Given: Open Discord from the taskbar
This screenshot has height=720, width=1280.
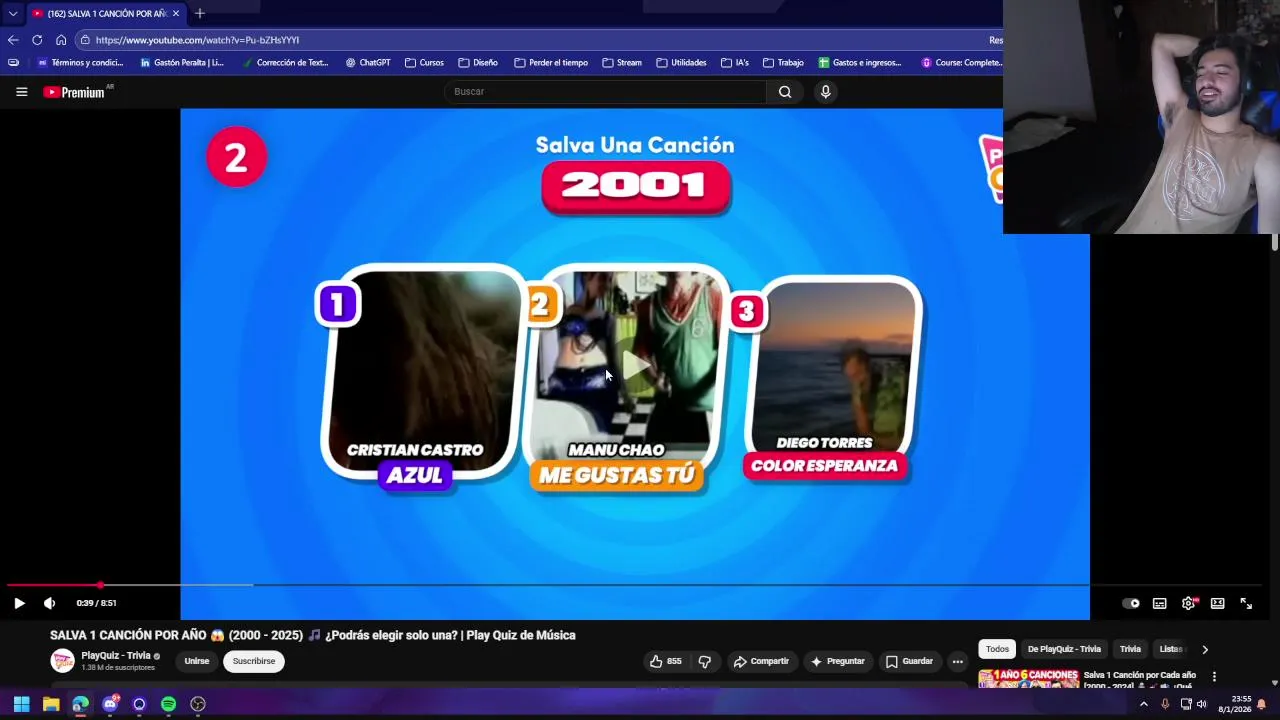Looking at the screenshot, I should [110, 704].
